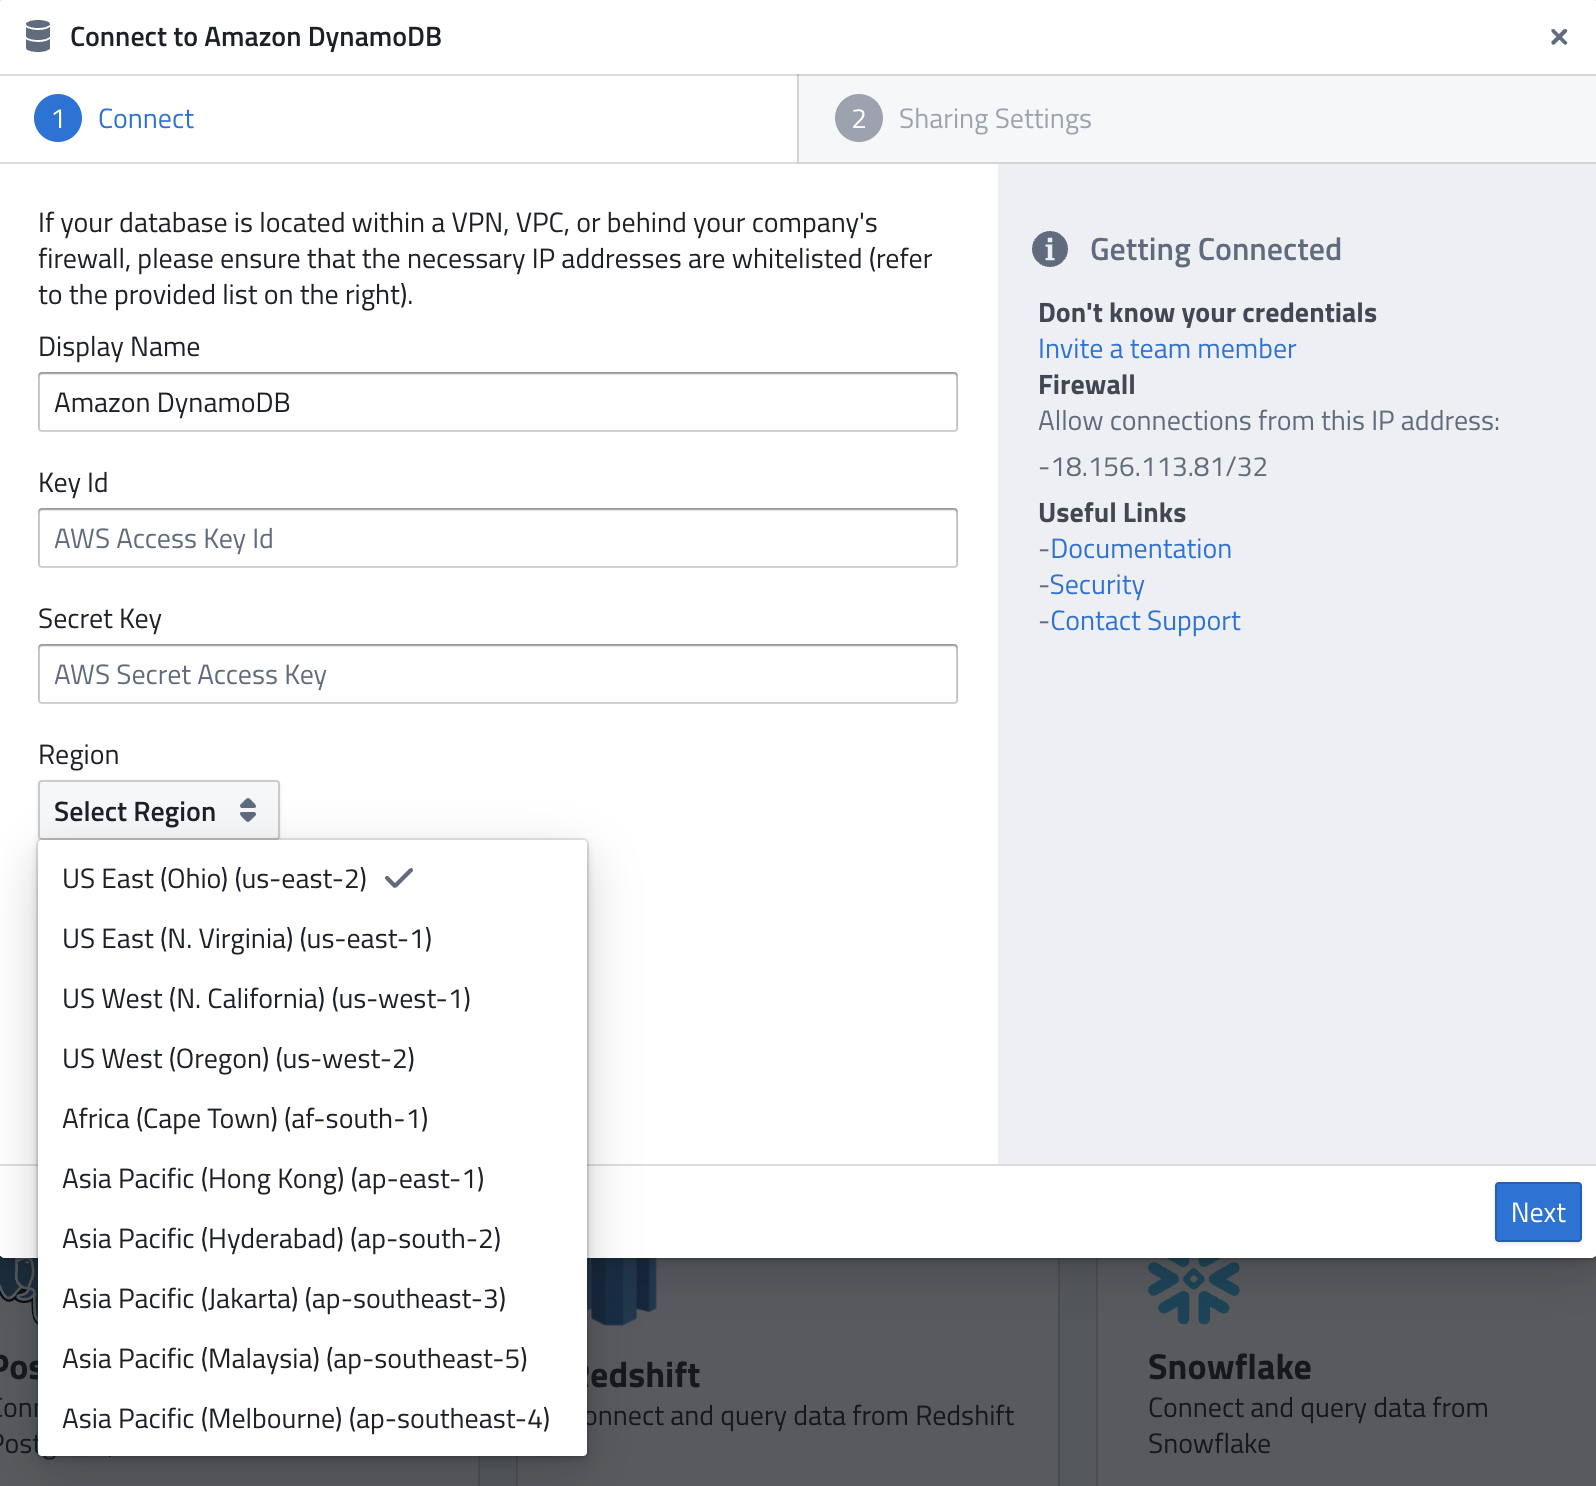Select Asia Pacific (Hong Kong) region

tap(272, 1178)
